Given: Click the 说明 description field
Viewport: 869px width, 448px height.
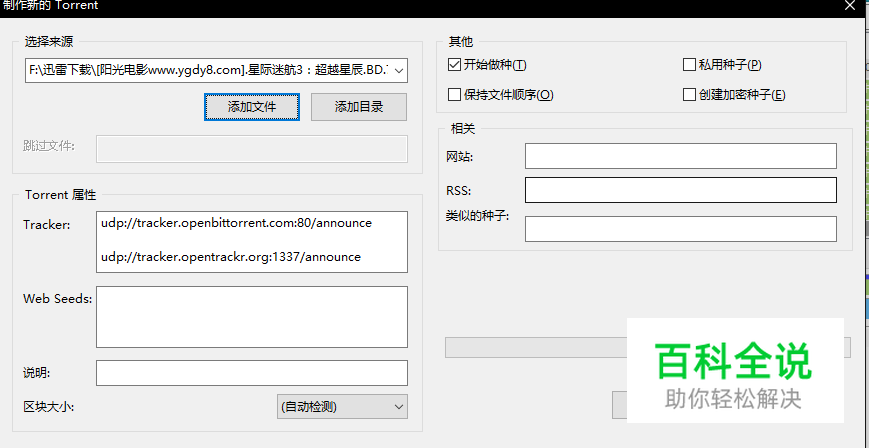Looking at the screenshot, I should 252,373.
